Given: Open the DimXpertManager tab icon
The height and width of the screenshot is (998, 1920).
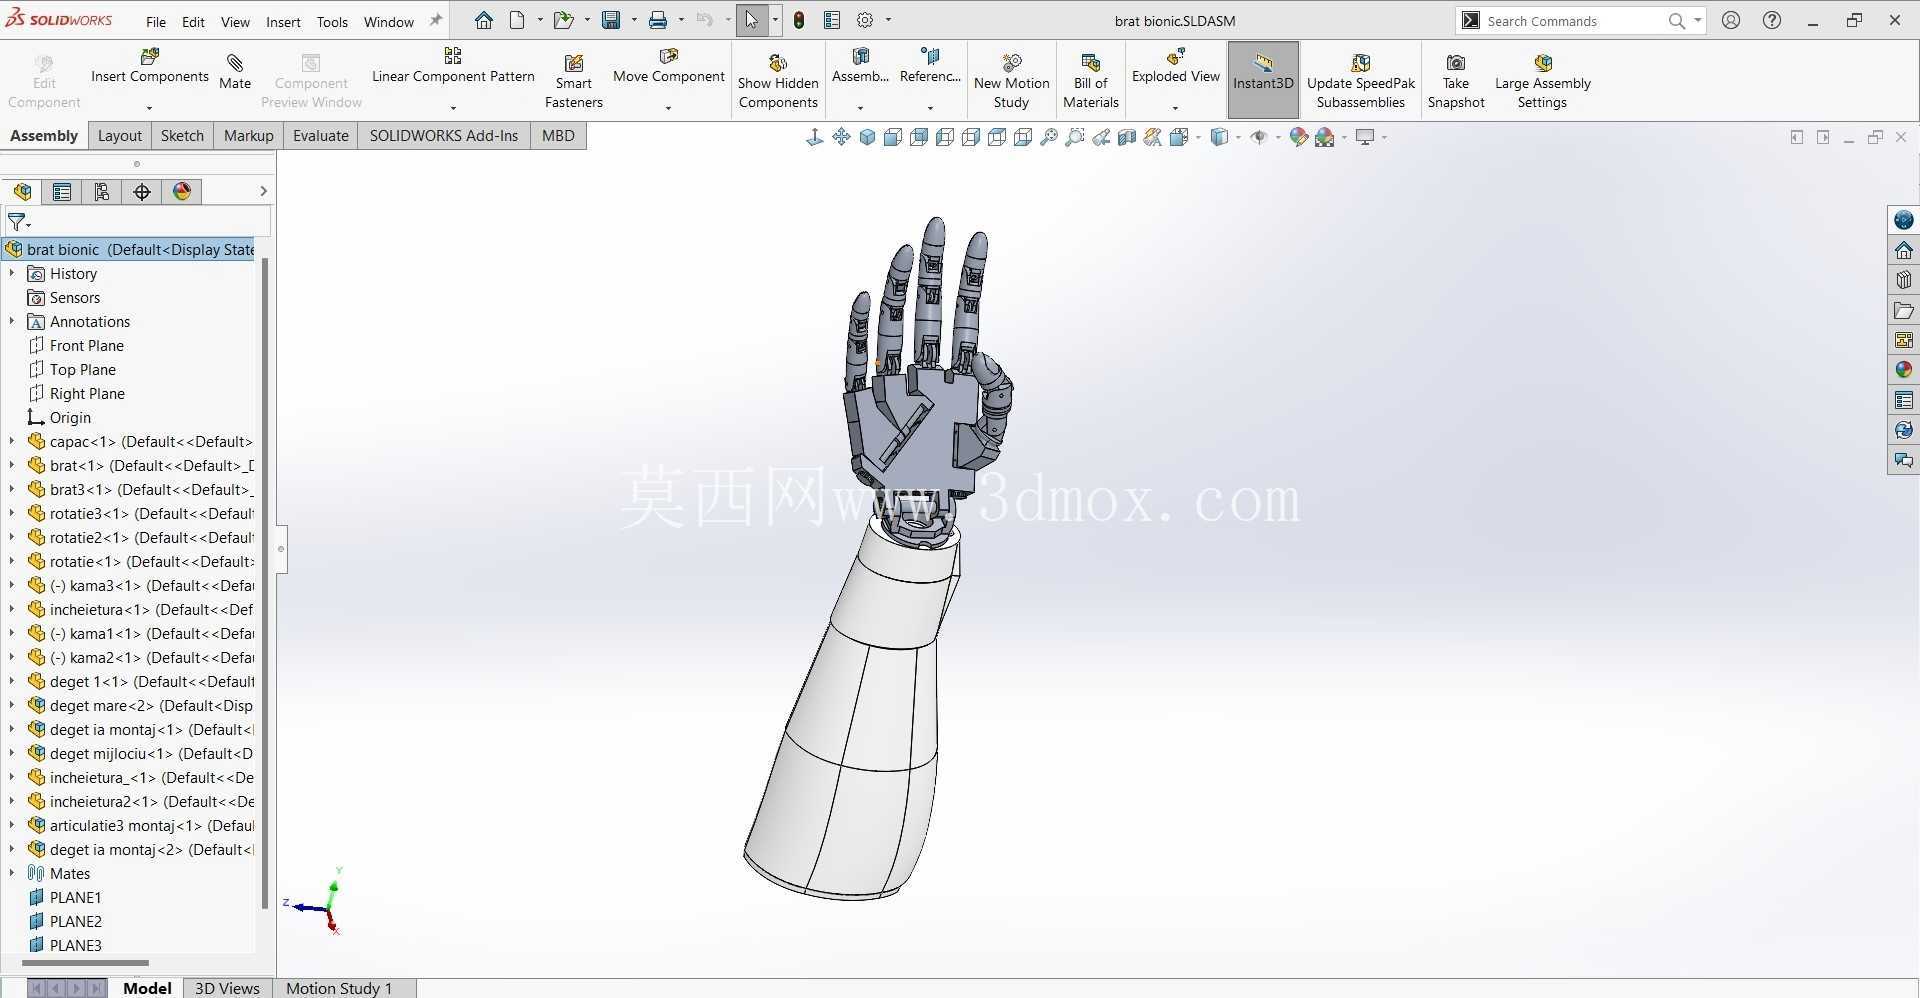Looking at the screenshot, I should coord(142,192).
